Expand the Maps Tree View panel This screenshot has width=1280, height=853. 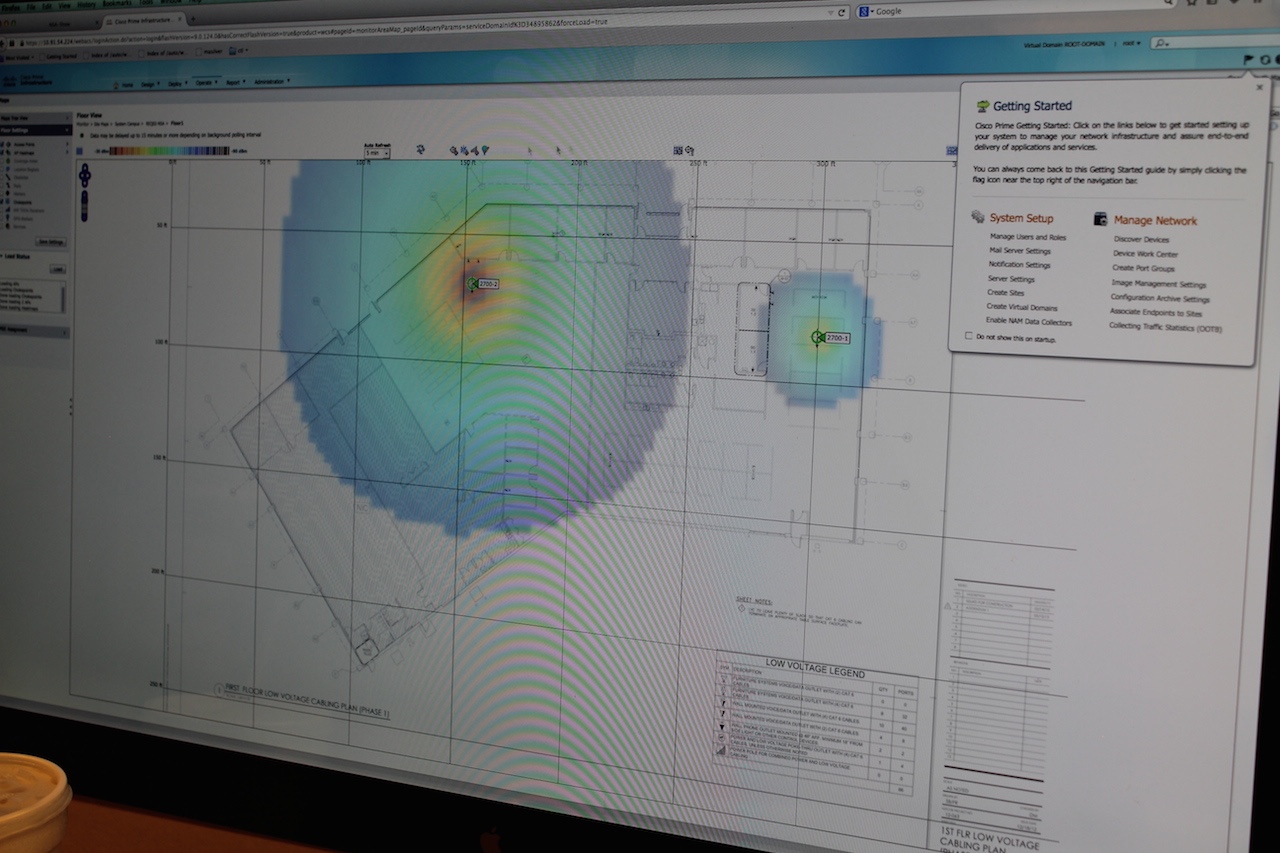click(x=35, y=118)
